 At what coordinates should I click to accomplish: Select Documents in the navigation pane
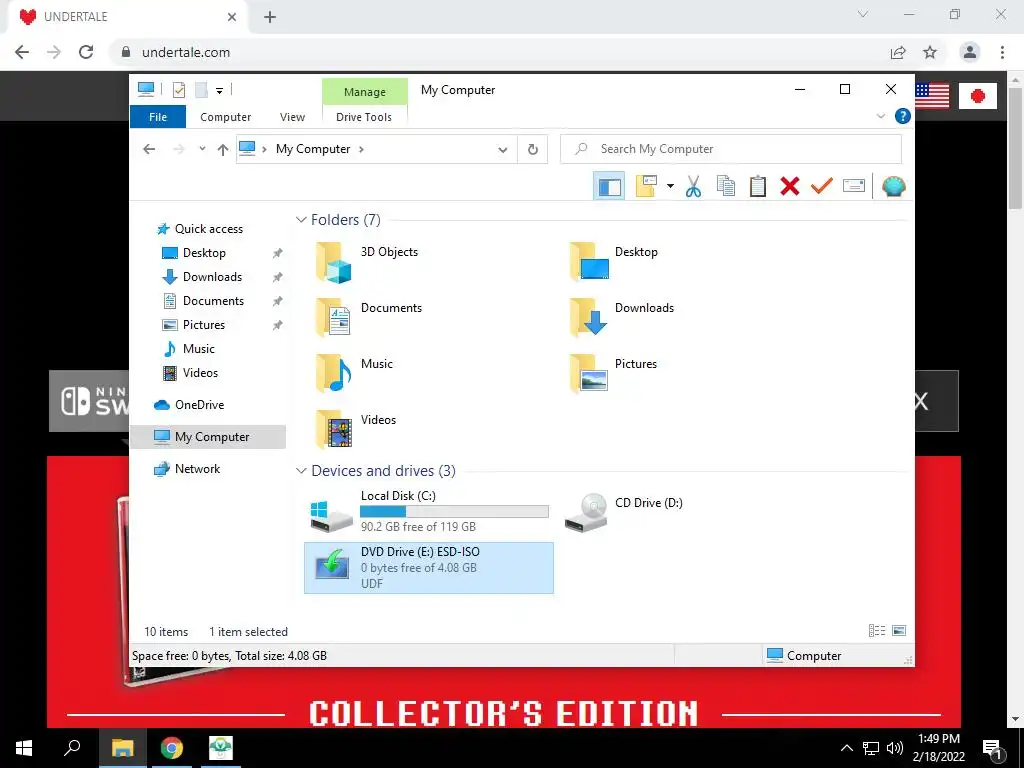point(213,301)
